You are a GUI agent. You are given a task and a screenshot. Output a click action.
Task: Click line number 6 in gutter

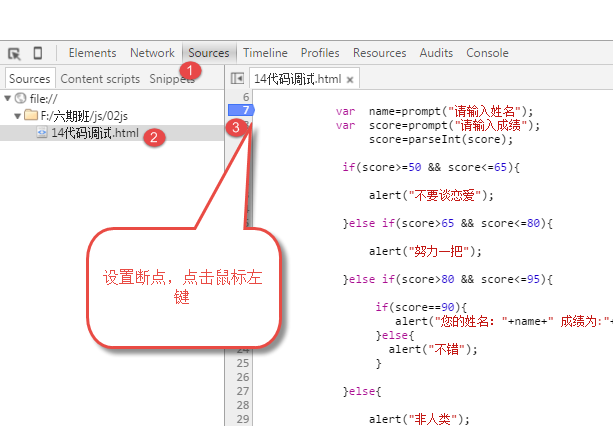pyautogui.click(x=246, y=97)
